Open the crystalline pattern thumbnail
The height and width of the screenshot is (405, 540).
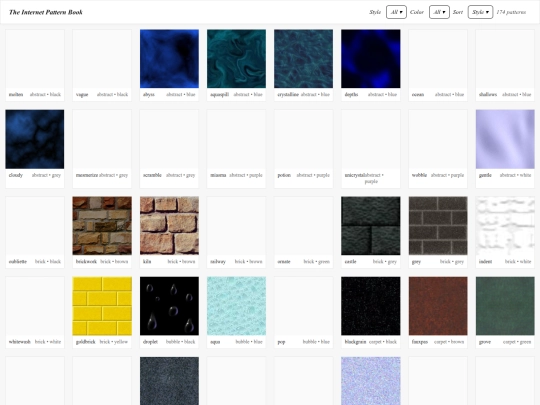coord(303,59)
